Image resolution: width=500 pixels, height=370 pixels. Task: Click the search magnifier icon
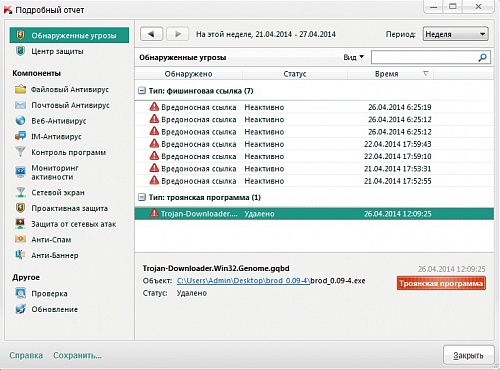482,57
